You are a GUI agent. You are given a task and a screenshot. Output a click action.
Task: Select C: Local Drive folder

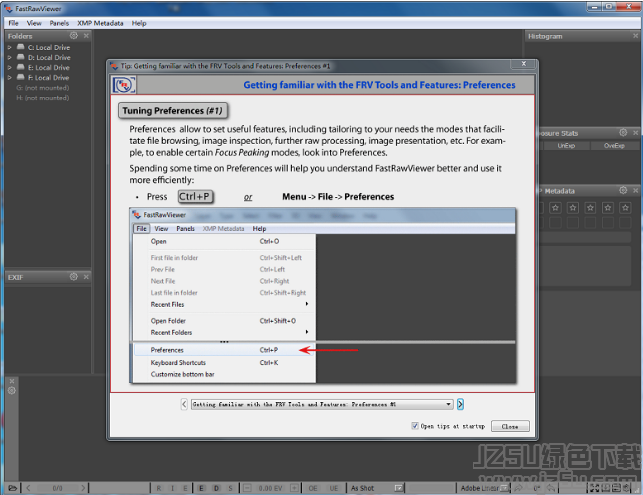49,47
